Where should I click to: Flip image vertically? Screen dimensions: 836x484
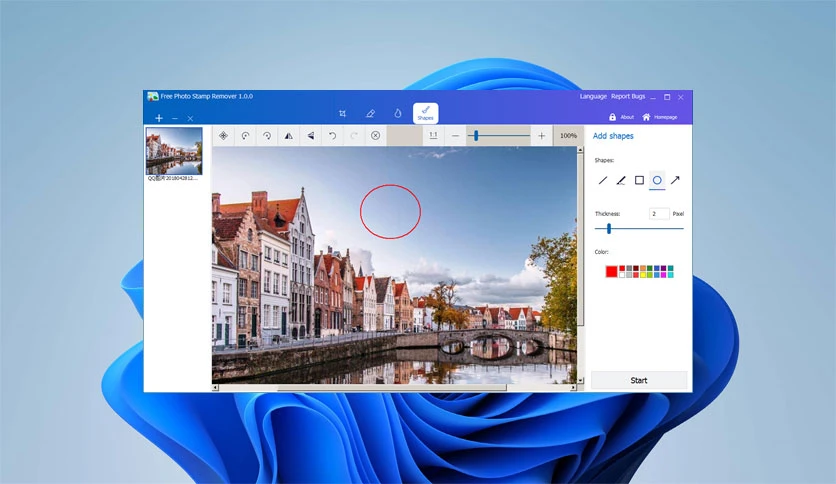click(310, 136)
